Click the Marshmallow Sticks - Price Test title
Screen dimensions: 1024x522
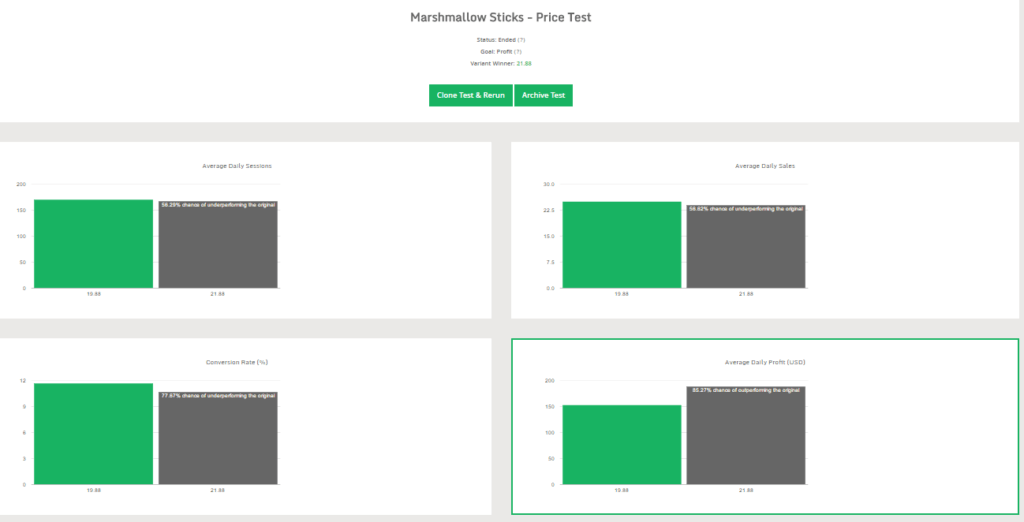508,17
